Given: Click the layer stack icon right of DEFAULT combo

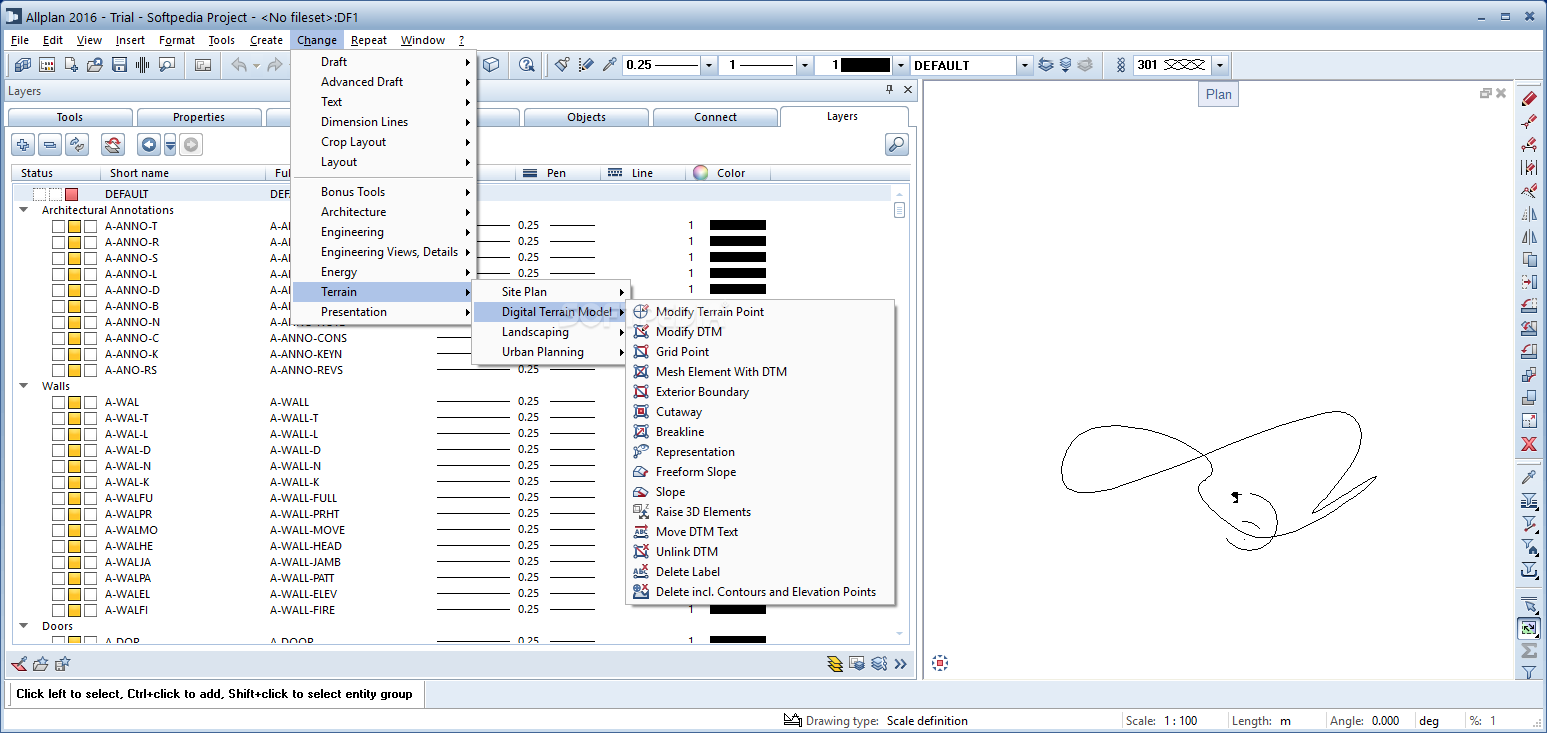Looking at the screenshot, I should 1046,65.
